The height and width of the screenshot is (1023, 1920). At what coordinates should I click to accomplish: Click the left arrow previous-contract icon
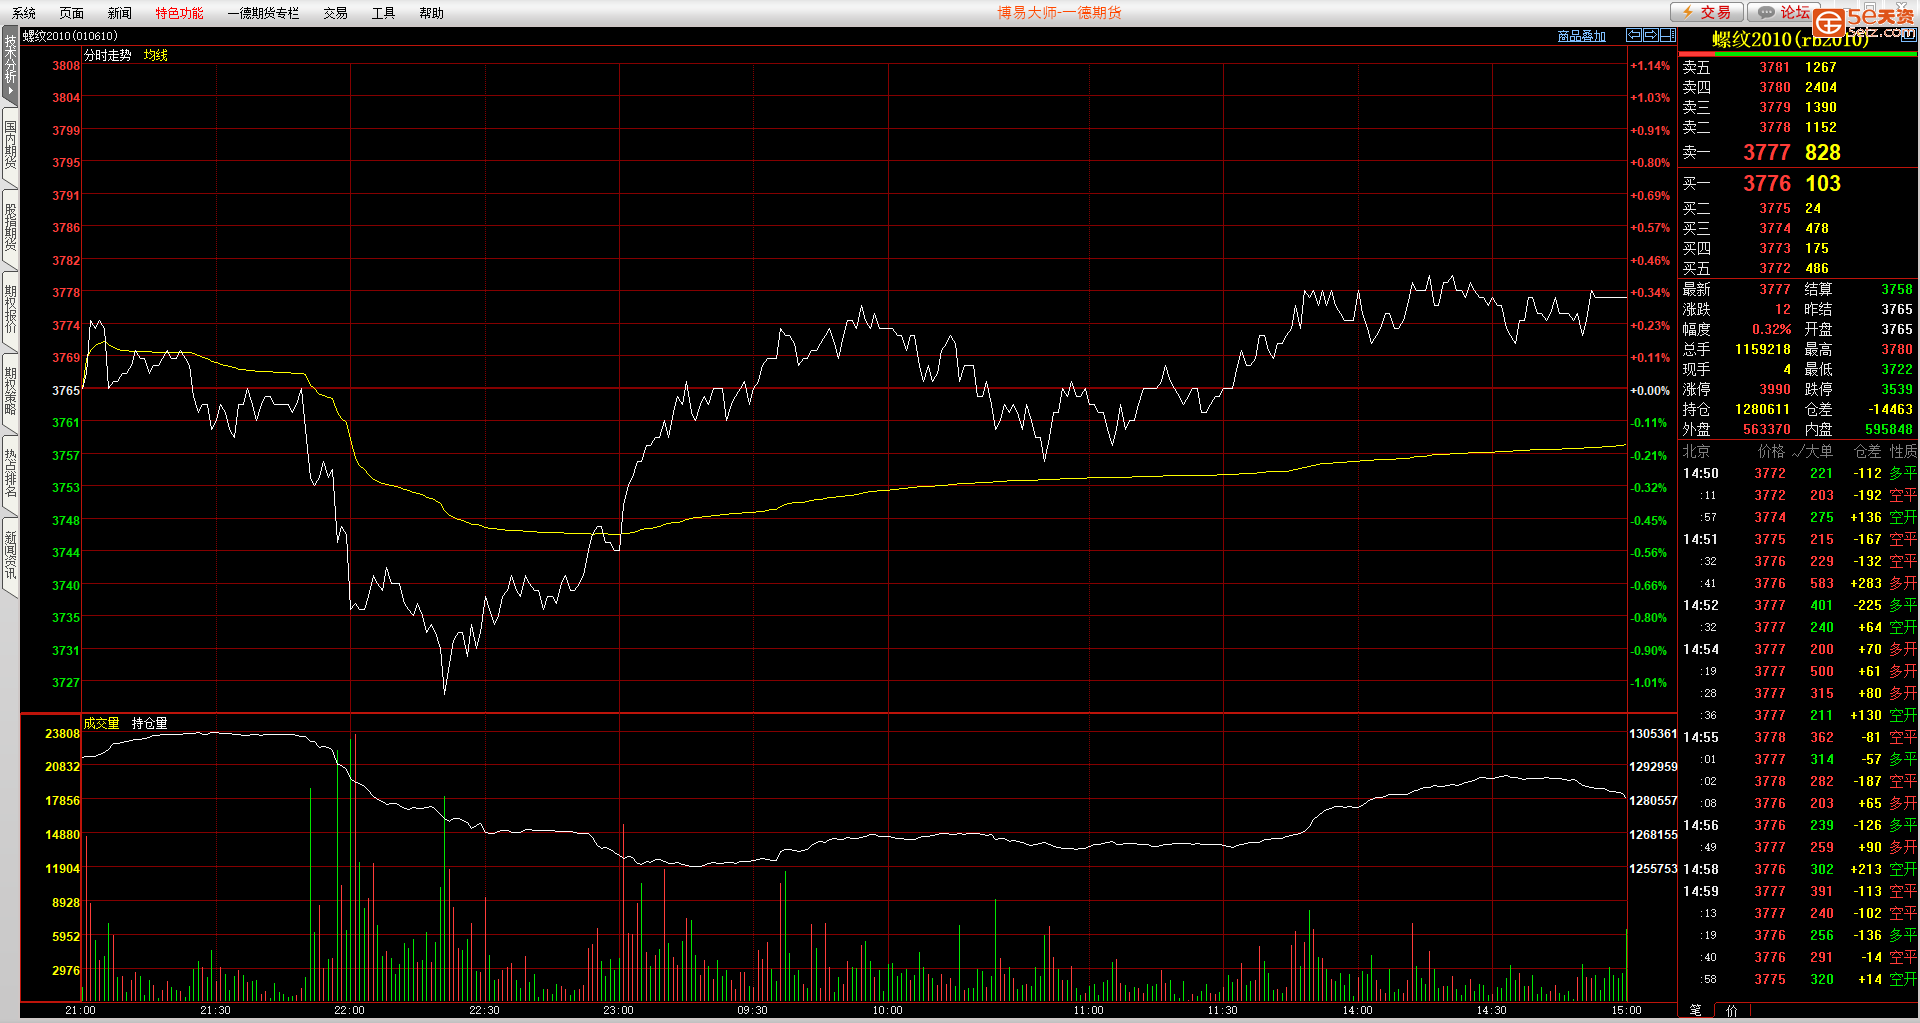[x=1634, y=35]
